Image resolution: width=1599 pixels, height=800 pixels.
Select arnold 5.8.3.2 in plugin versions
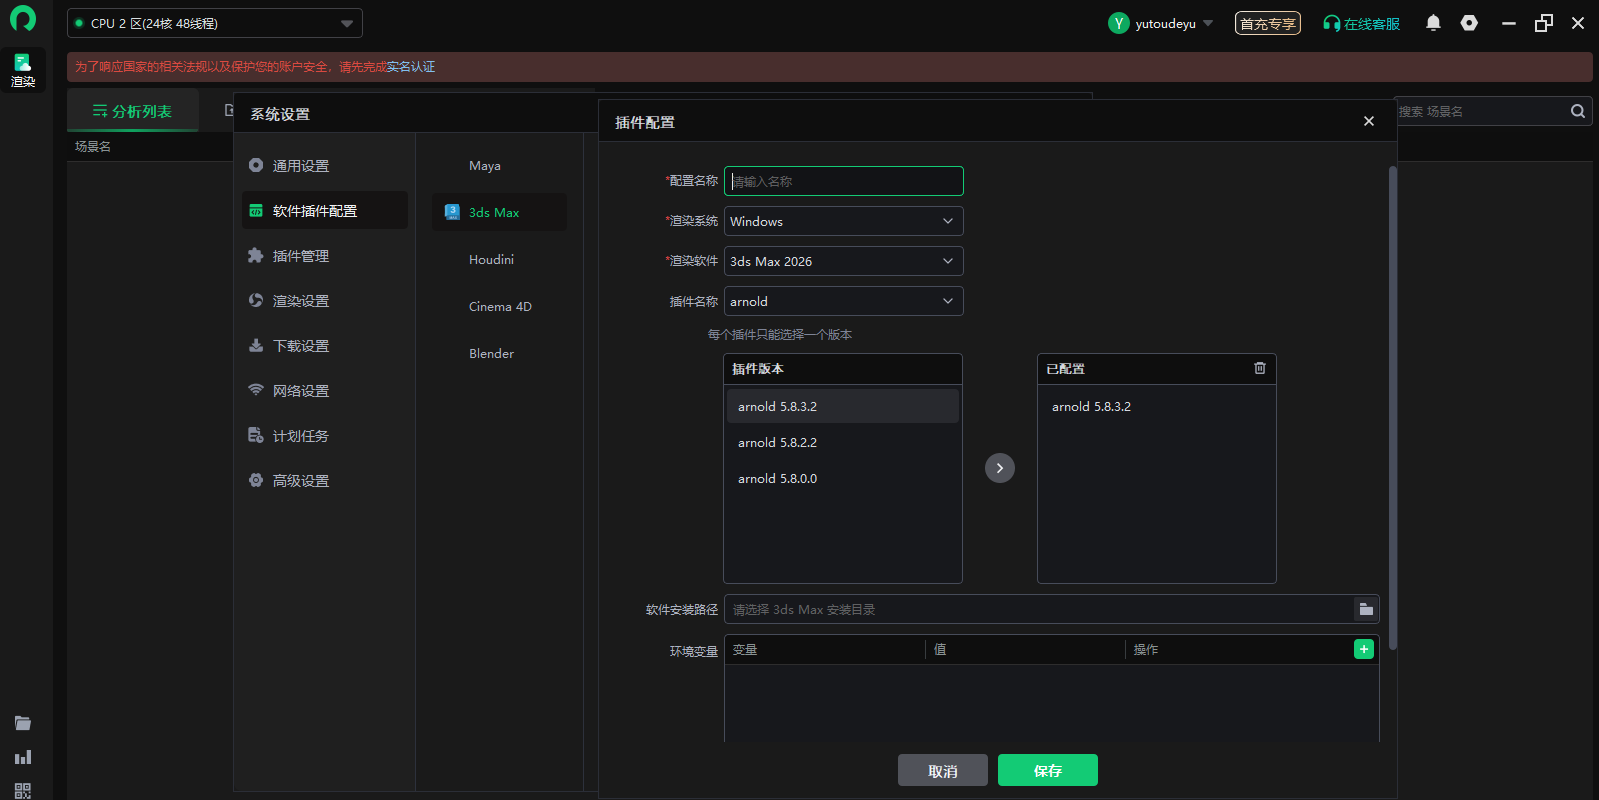[842, 406]
